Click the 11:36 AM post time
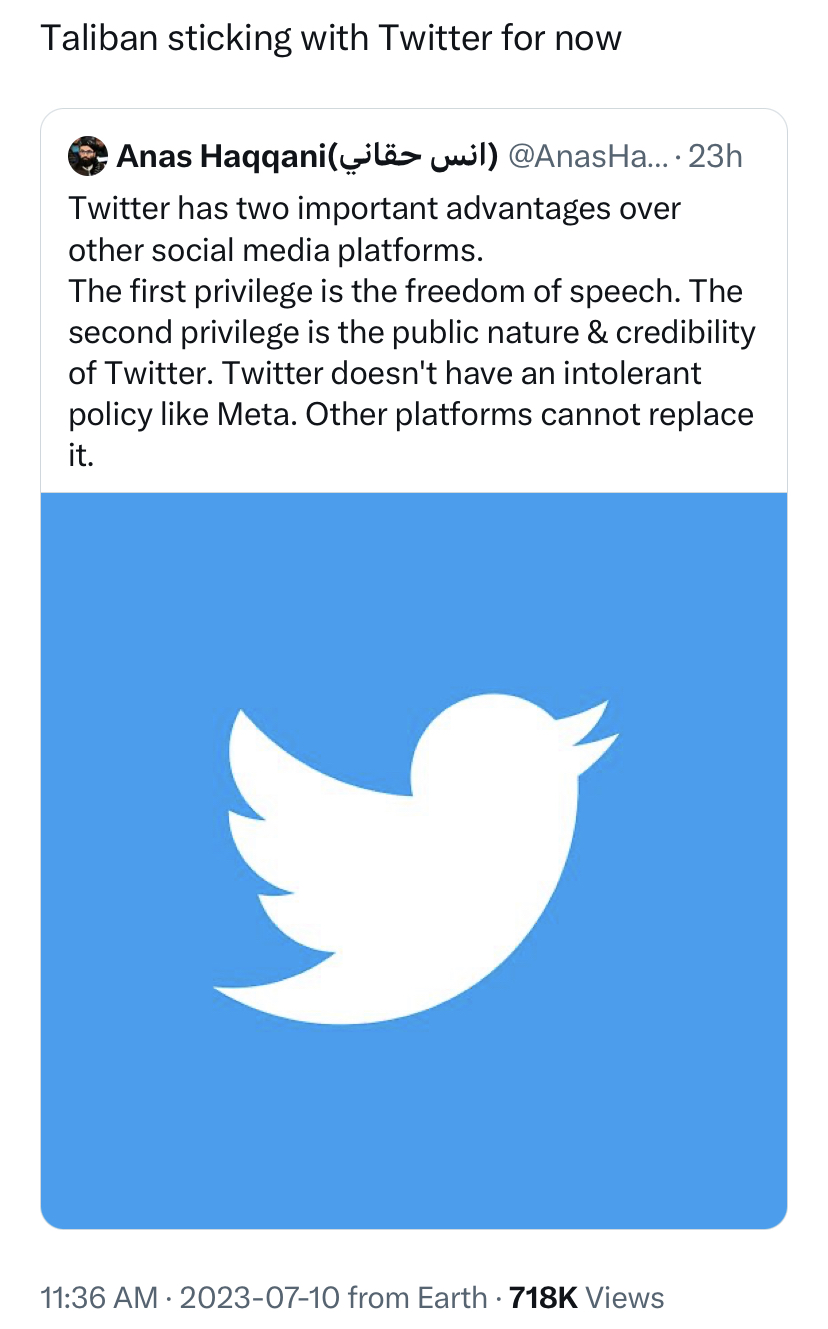This screenshot has height=1329, width=828. click(98, 1298)
